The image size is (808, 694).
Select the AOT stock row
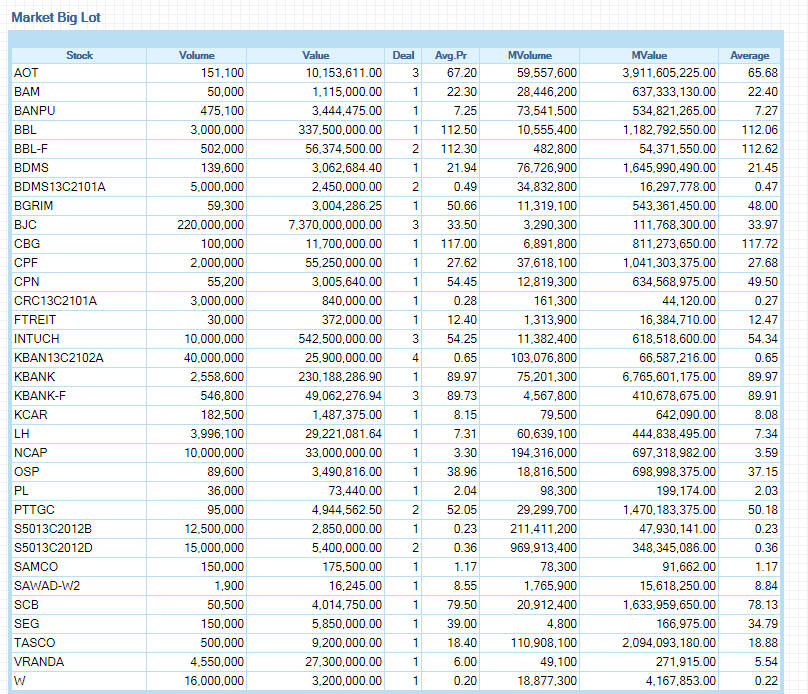(396, 73)
